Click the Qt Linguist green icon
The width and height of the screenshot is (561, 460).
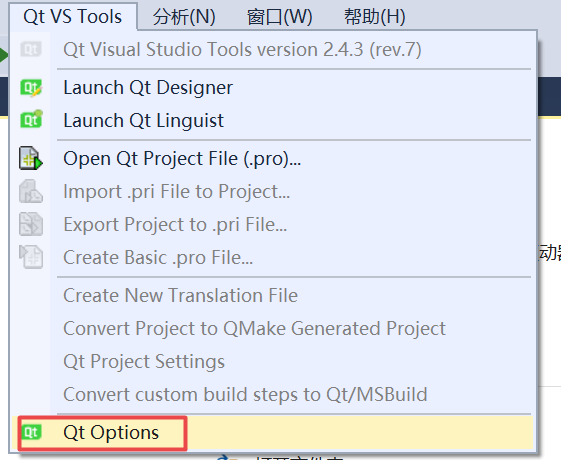[x=31, y=119]
